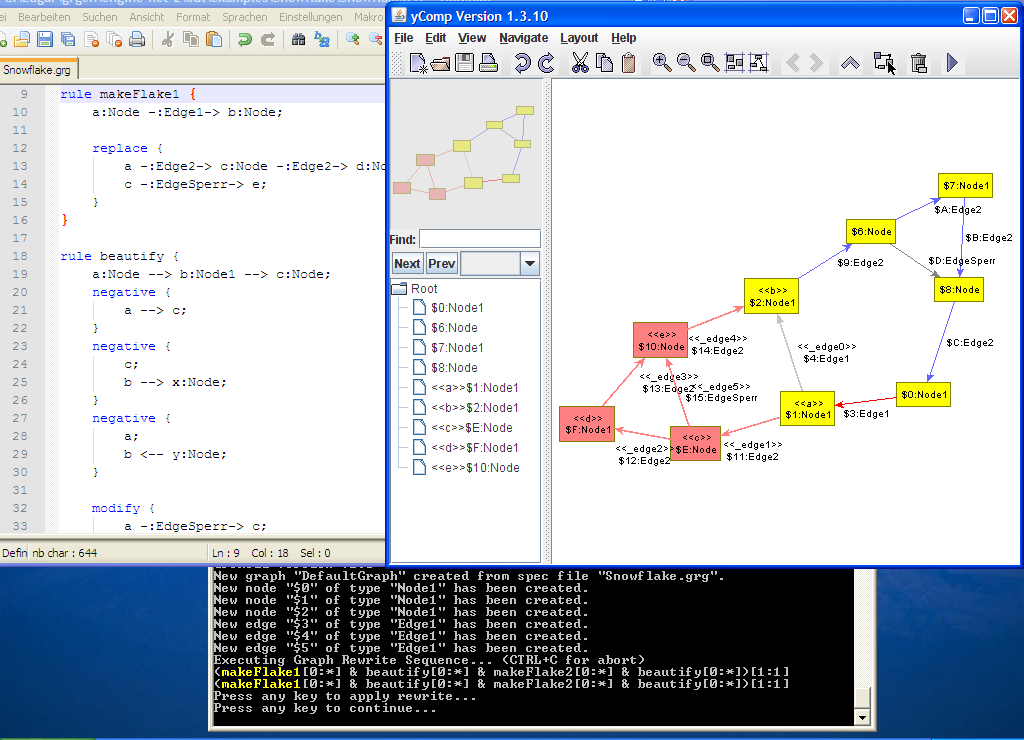Collapse the Root folder in the tree
1024x740 pixels.
click(x=399, y=289)
